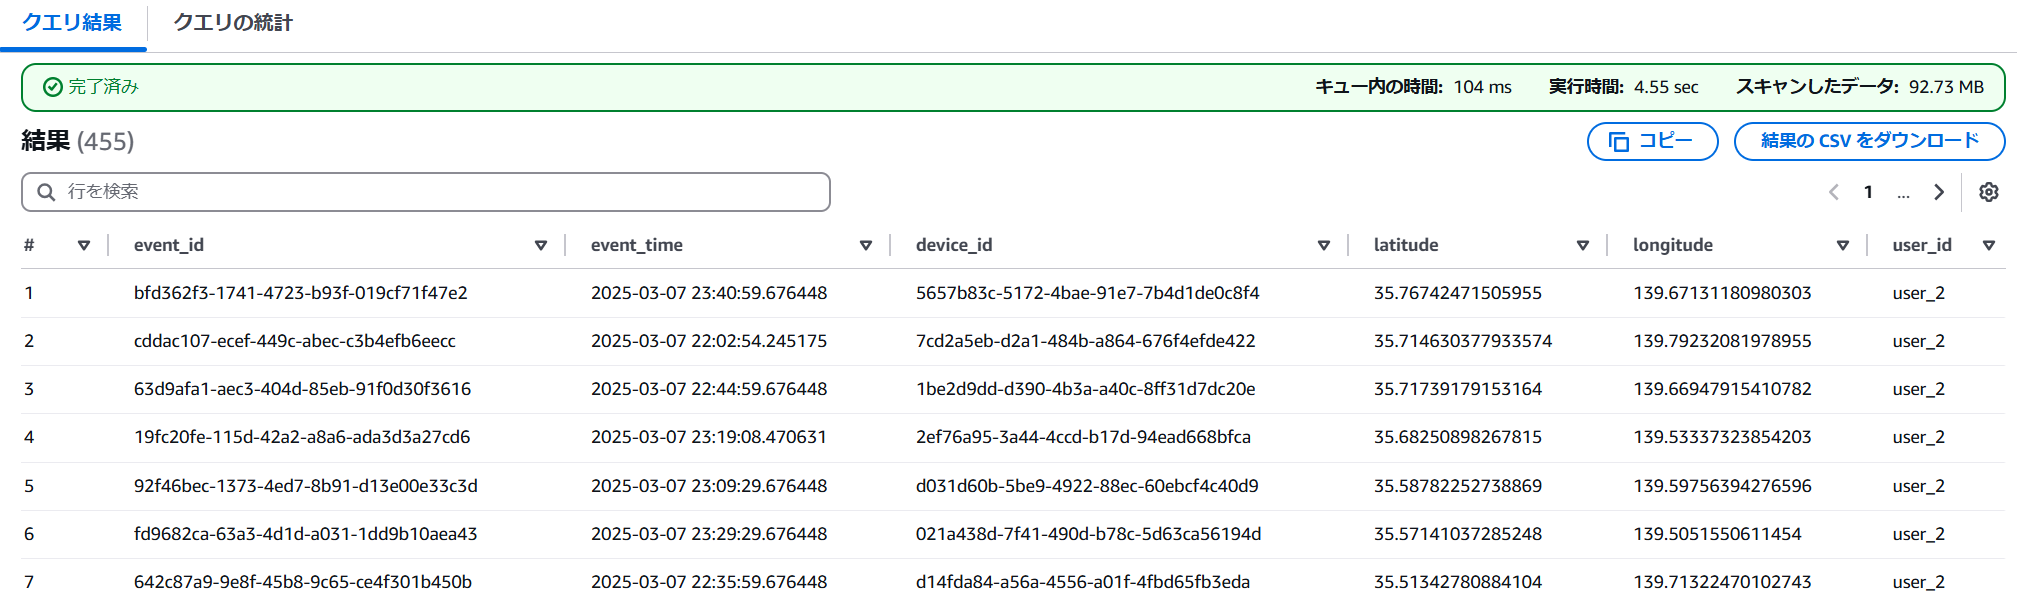This screenshot has height=600, width=2017.
Task: Click the device_id column header
Action: tap(954, 245)
